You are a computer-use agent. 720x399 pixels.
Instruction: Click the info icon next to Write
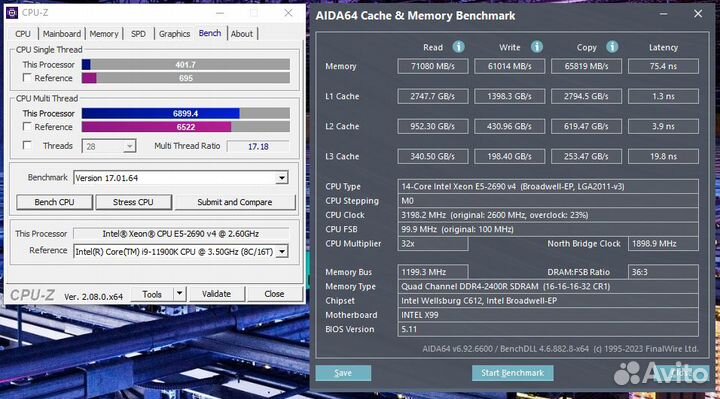537,47
